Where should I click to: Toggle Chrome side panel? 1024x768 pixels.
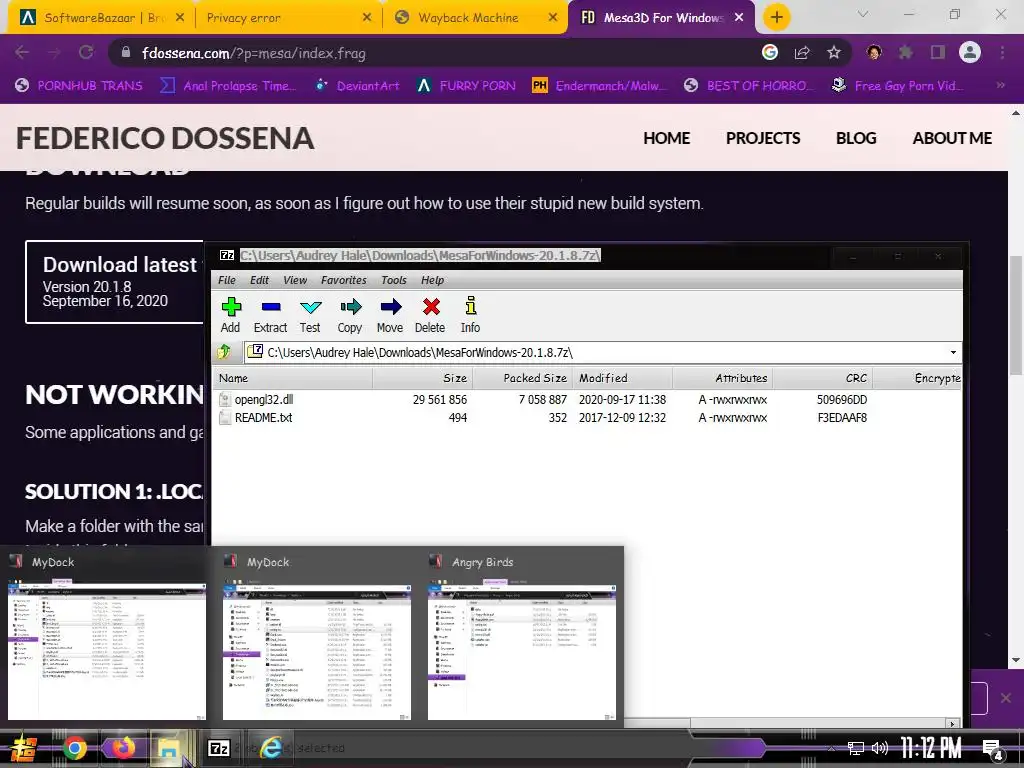938,53
